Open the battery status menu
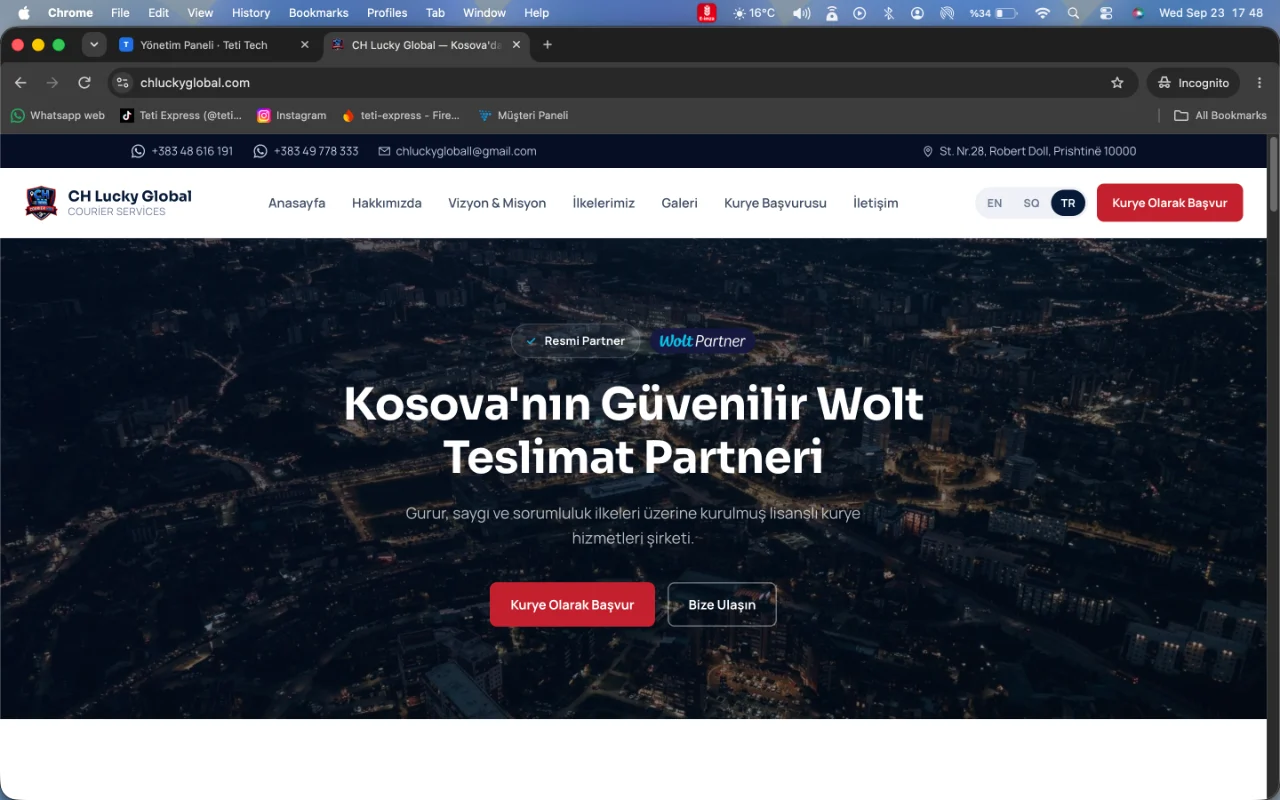 pyautogui.click(x=992, y=13)
